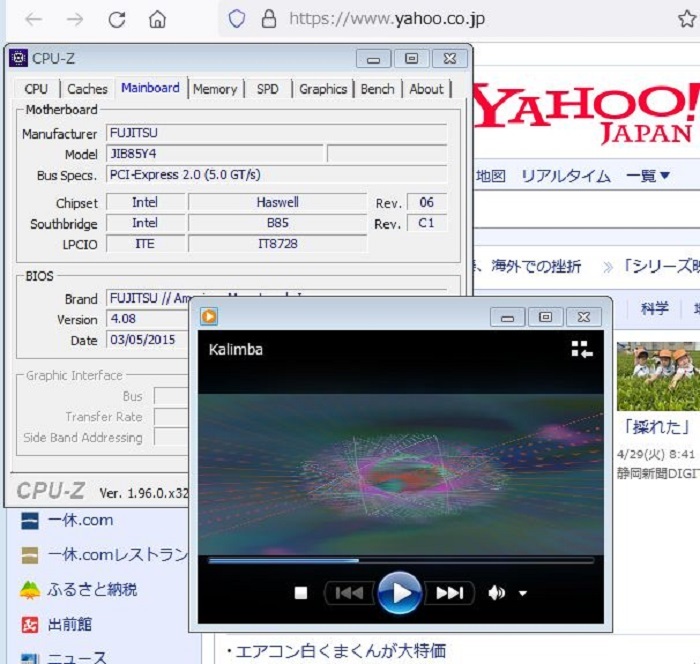This screenshot has width=700, height=664.
Task: Click the IT8728 LPCIO value
Action: coord(277,244)
